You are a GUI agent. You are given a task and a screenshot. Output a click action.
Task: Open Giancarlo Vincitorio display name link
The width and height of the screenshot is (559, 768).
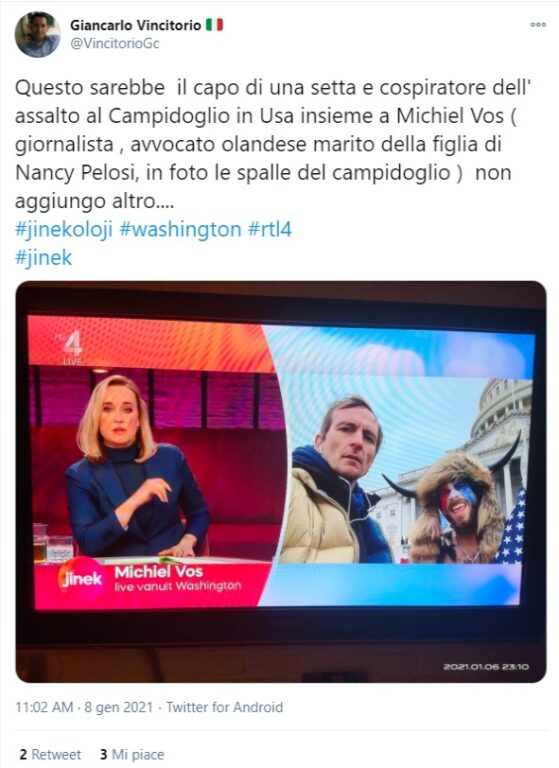(136, 25)
